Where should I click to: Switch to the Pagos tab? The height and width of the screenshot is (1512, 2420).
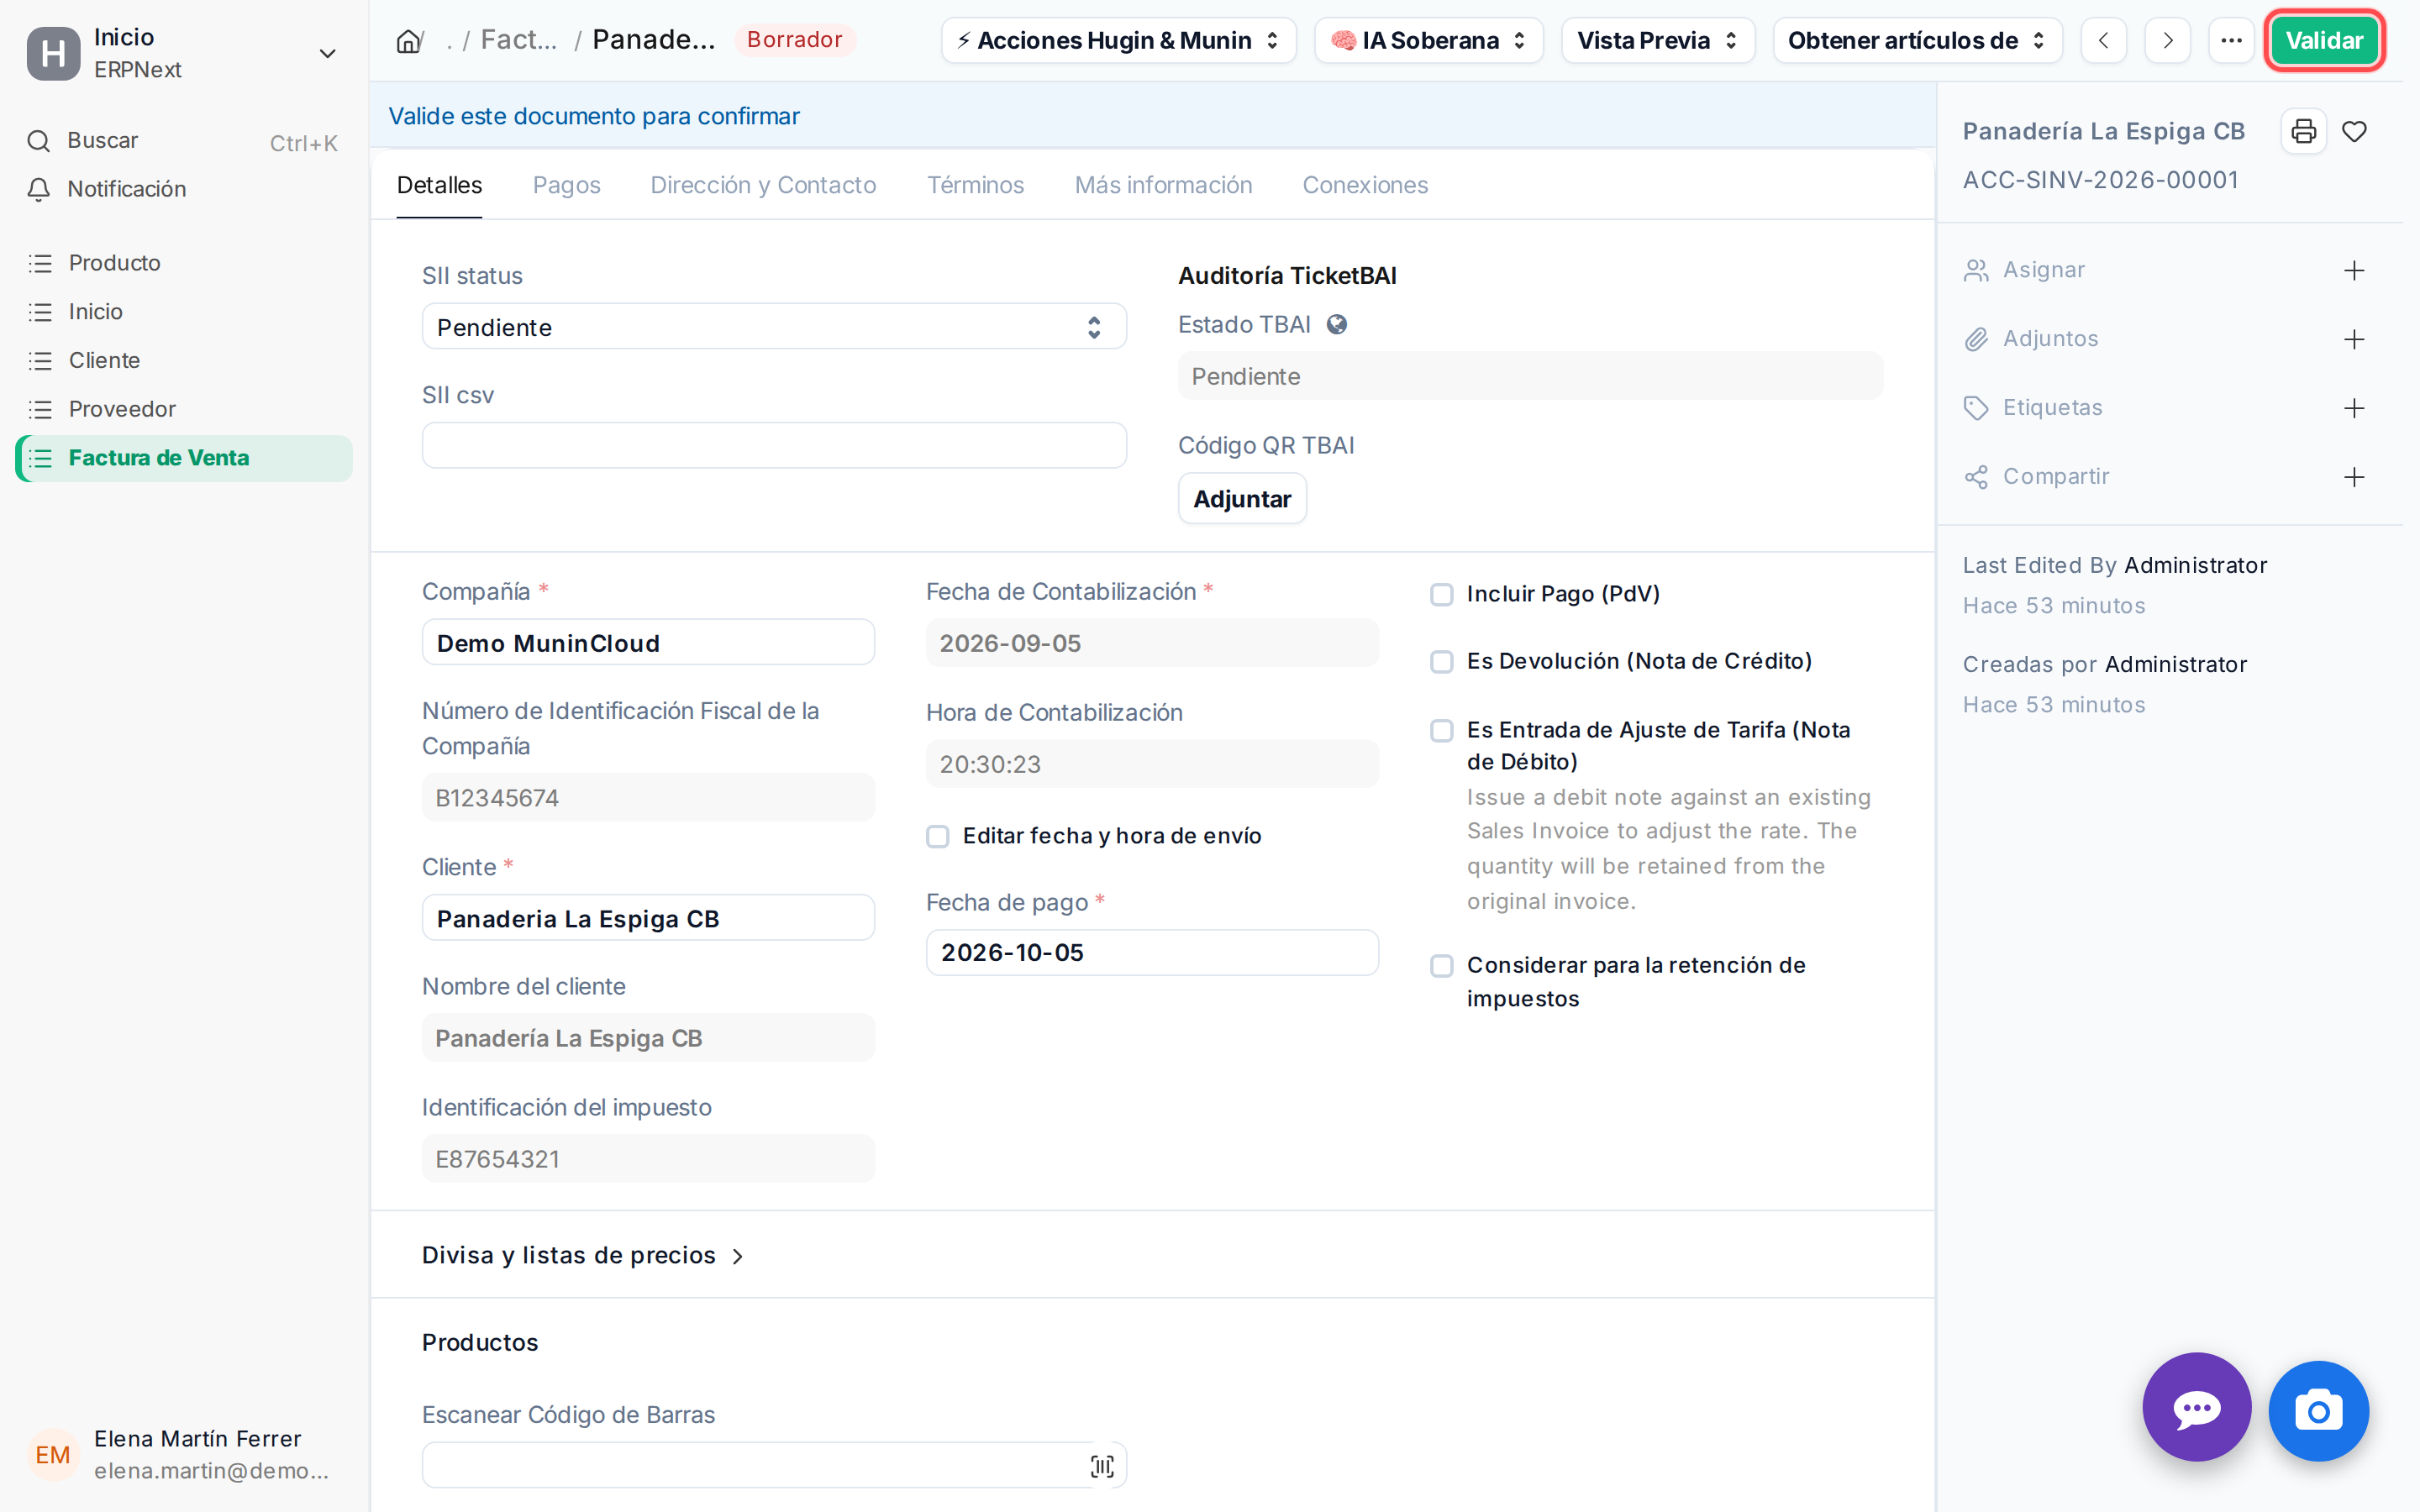[566, 185]
